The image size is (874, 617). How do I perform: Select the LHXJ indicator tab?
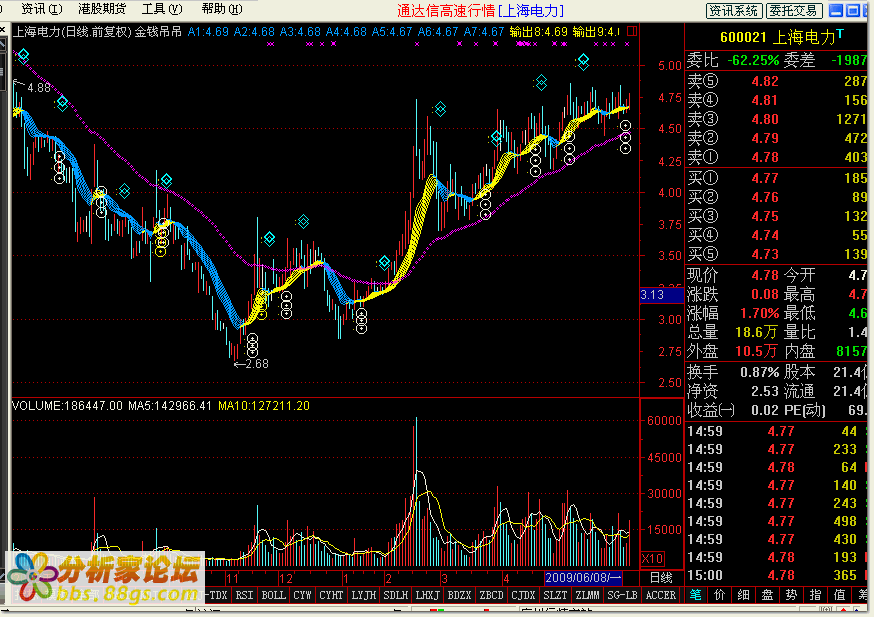pyautogui.click(x=428, y=595)
